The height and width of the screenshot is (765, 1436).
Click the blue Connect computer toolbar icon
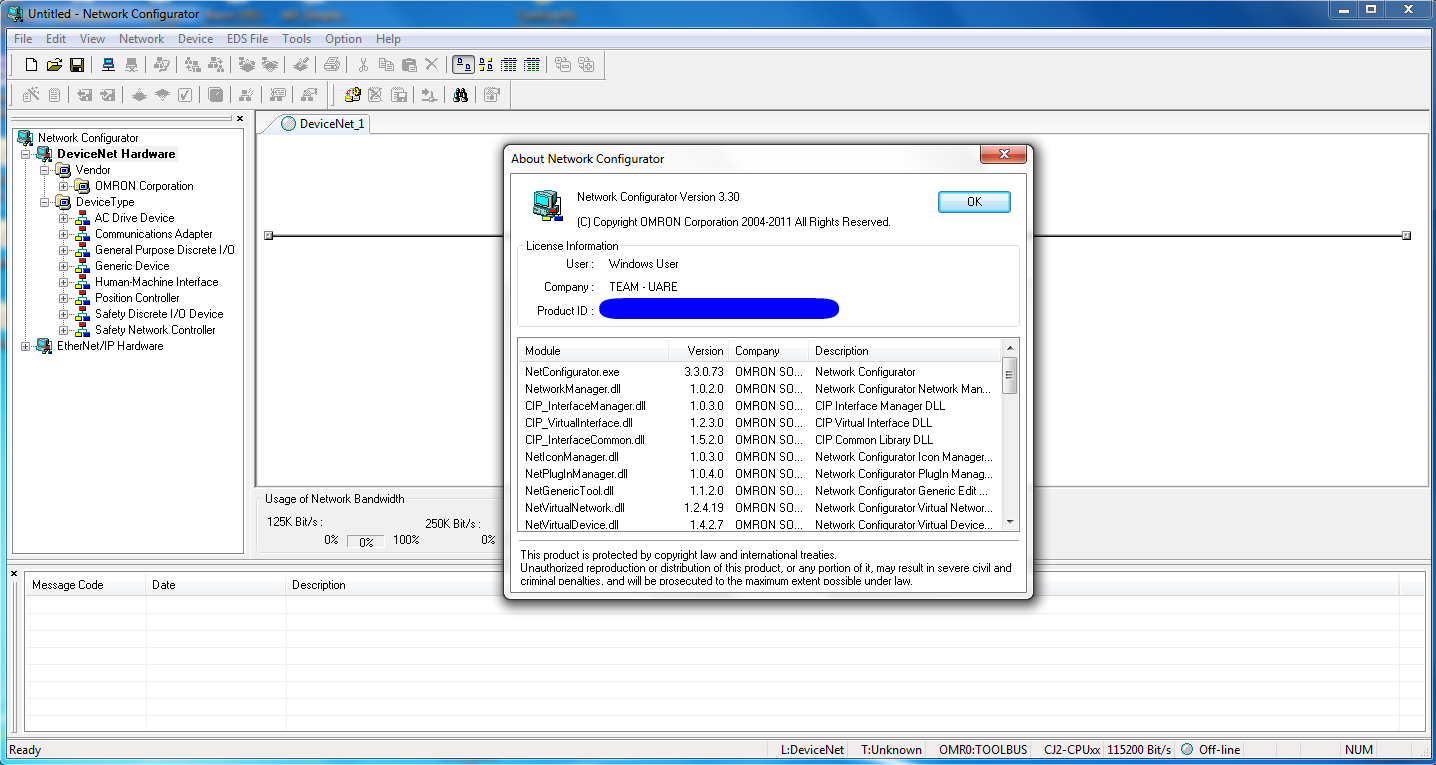pyautogui.click(x=108, y=65)
